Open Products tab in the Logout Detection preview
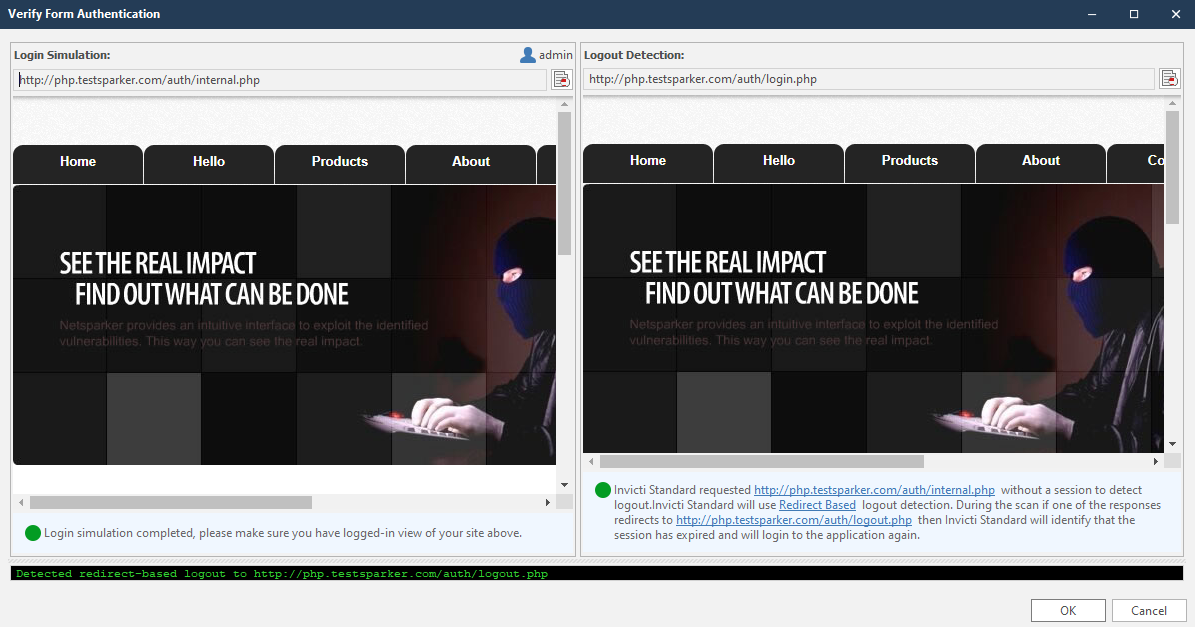Image resolution: width=1195 pixels, height=627 pixels. pyautogui.click(x=909, y=161)
